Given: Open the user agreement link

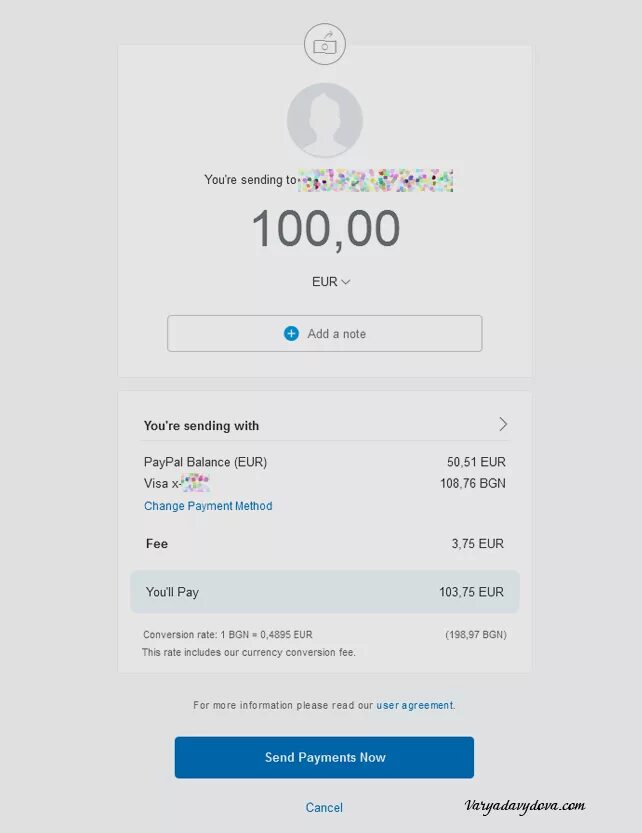Looking at the screenshot, I should 415,706.
